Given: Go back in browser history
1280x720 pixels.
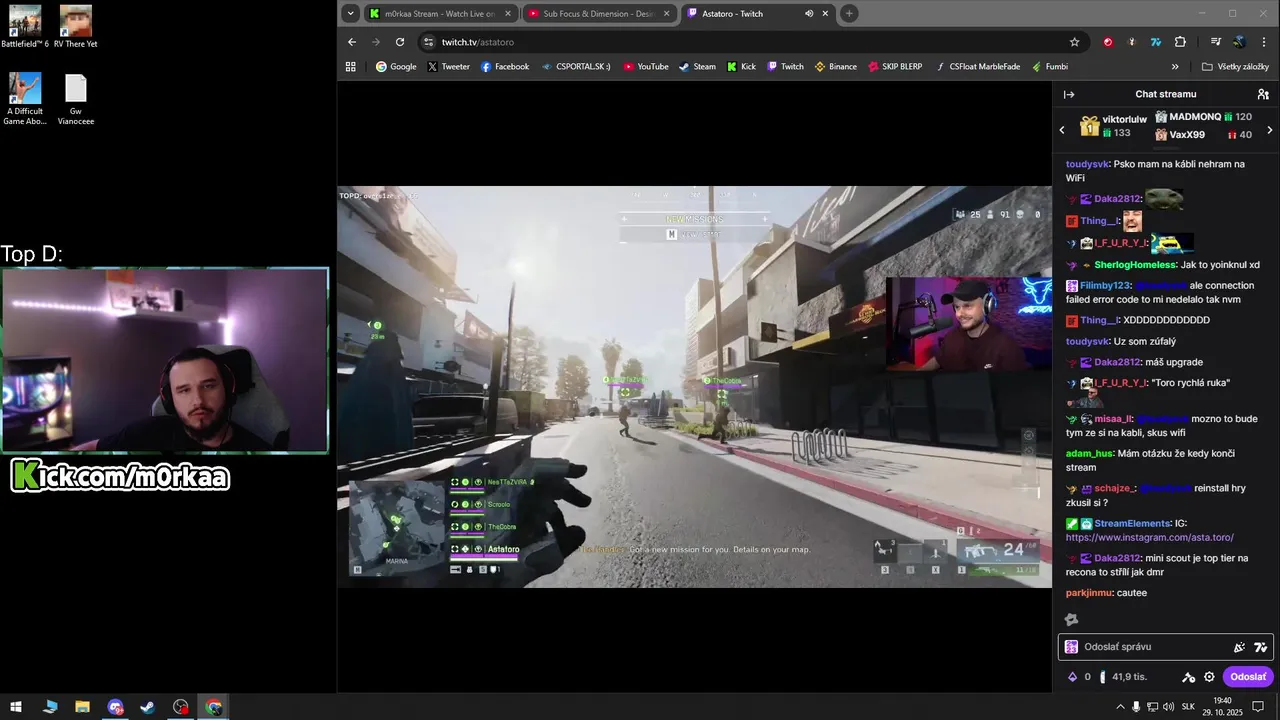Looking at the screenshot, I should [352, 42].
